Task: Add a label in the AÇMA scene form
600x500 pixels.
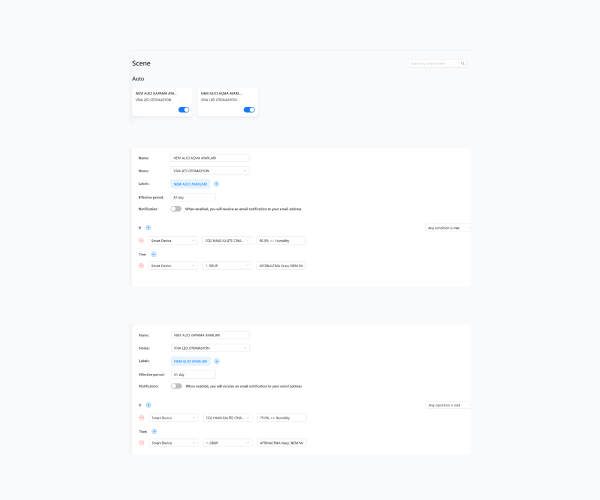Action: (216, 184)
